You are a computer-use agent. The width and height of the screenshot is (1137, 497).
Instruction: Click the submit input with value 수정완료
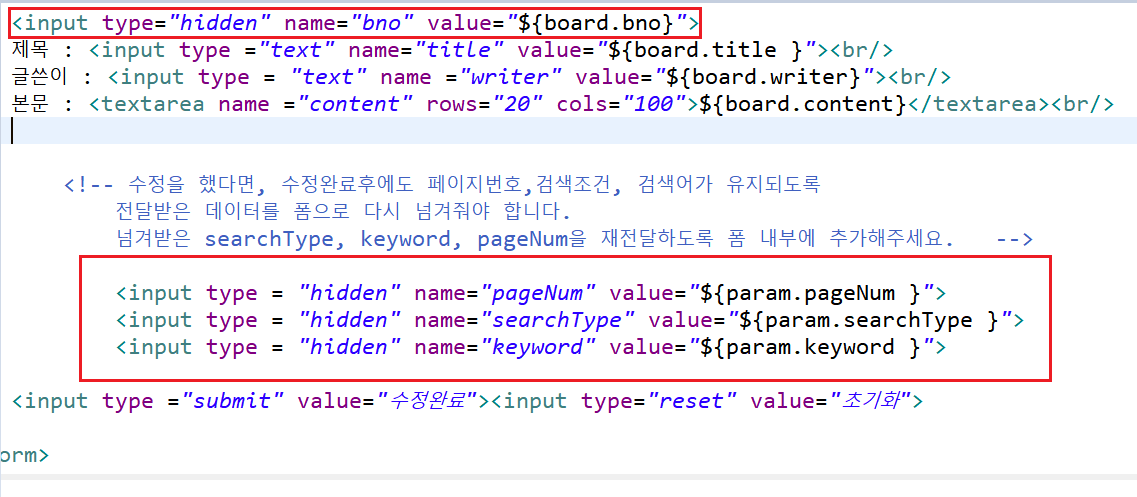(251, 400)
